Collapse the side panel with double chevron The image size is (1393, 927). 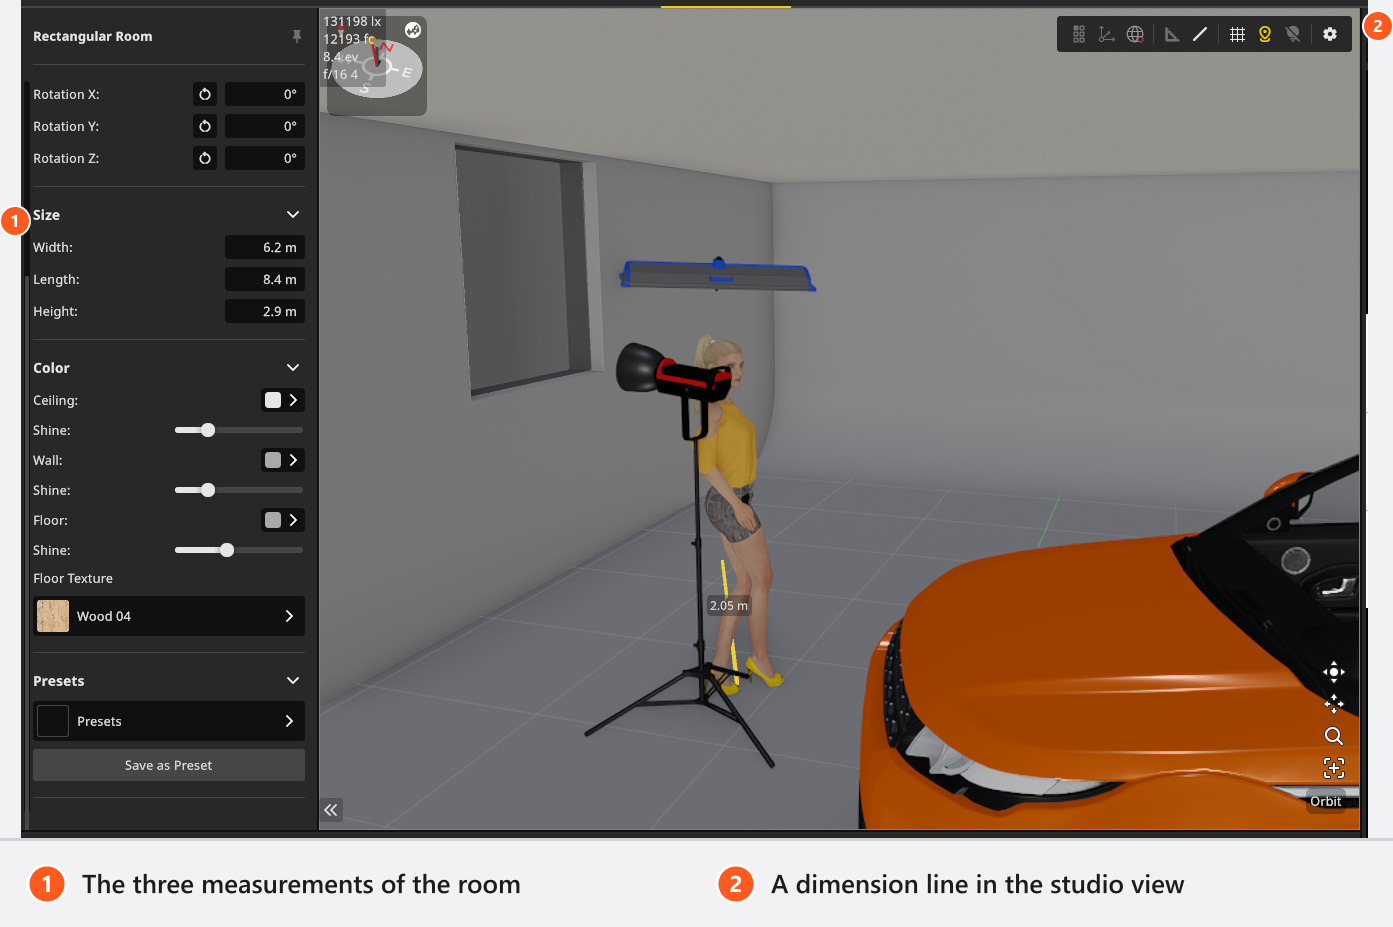(x=331, y=810)
